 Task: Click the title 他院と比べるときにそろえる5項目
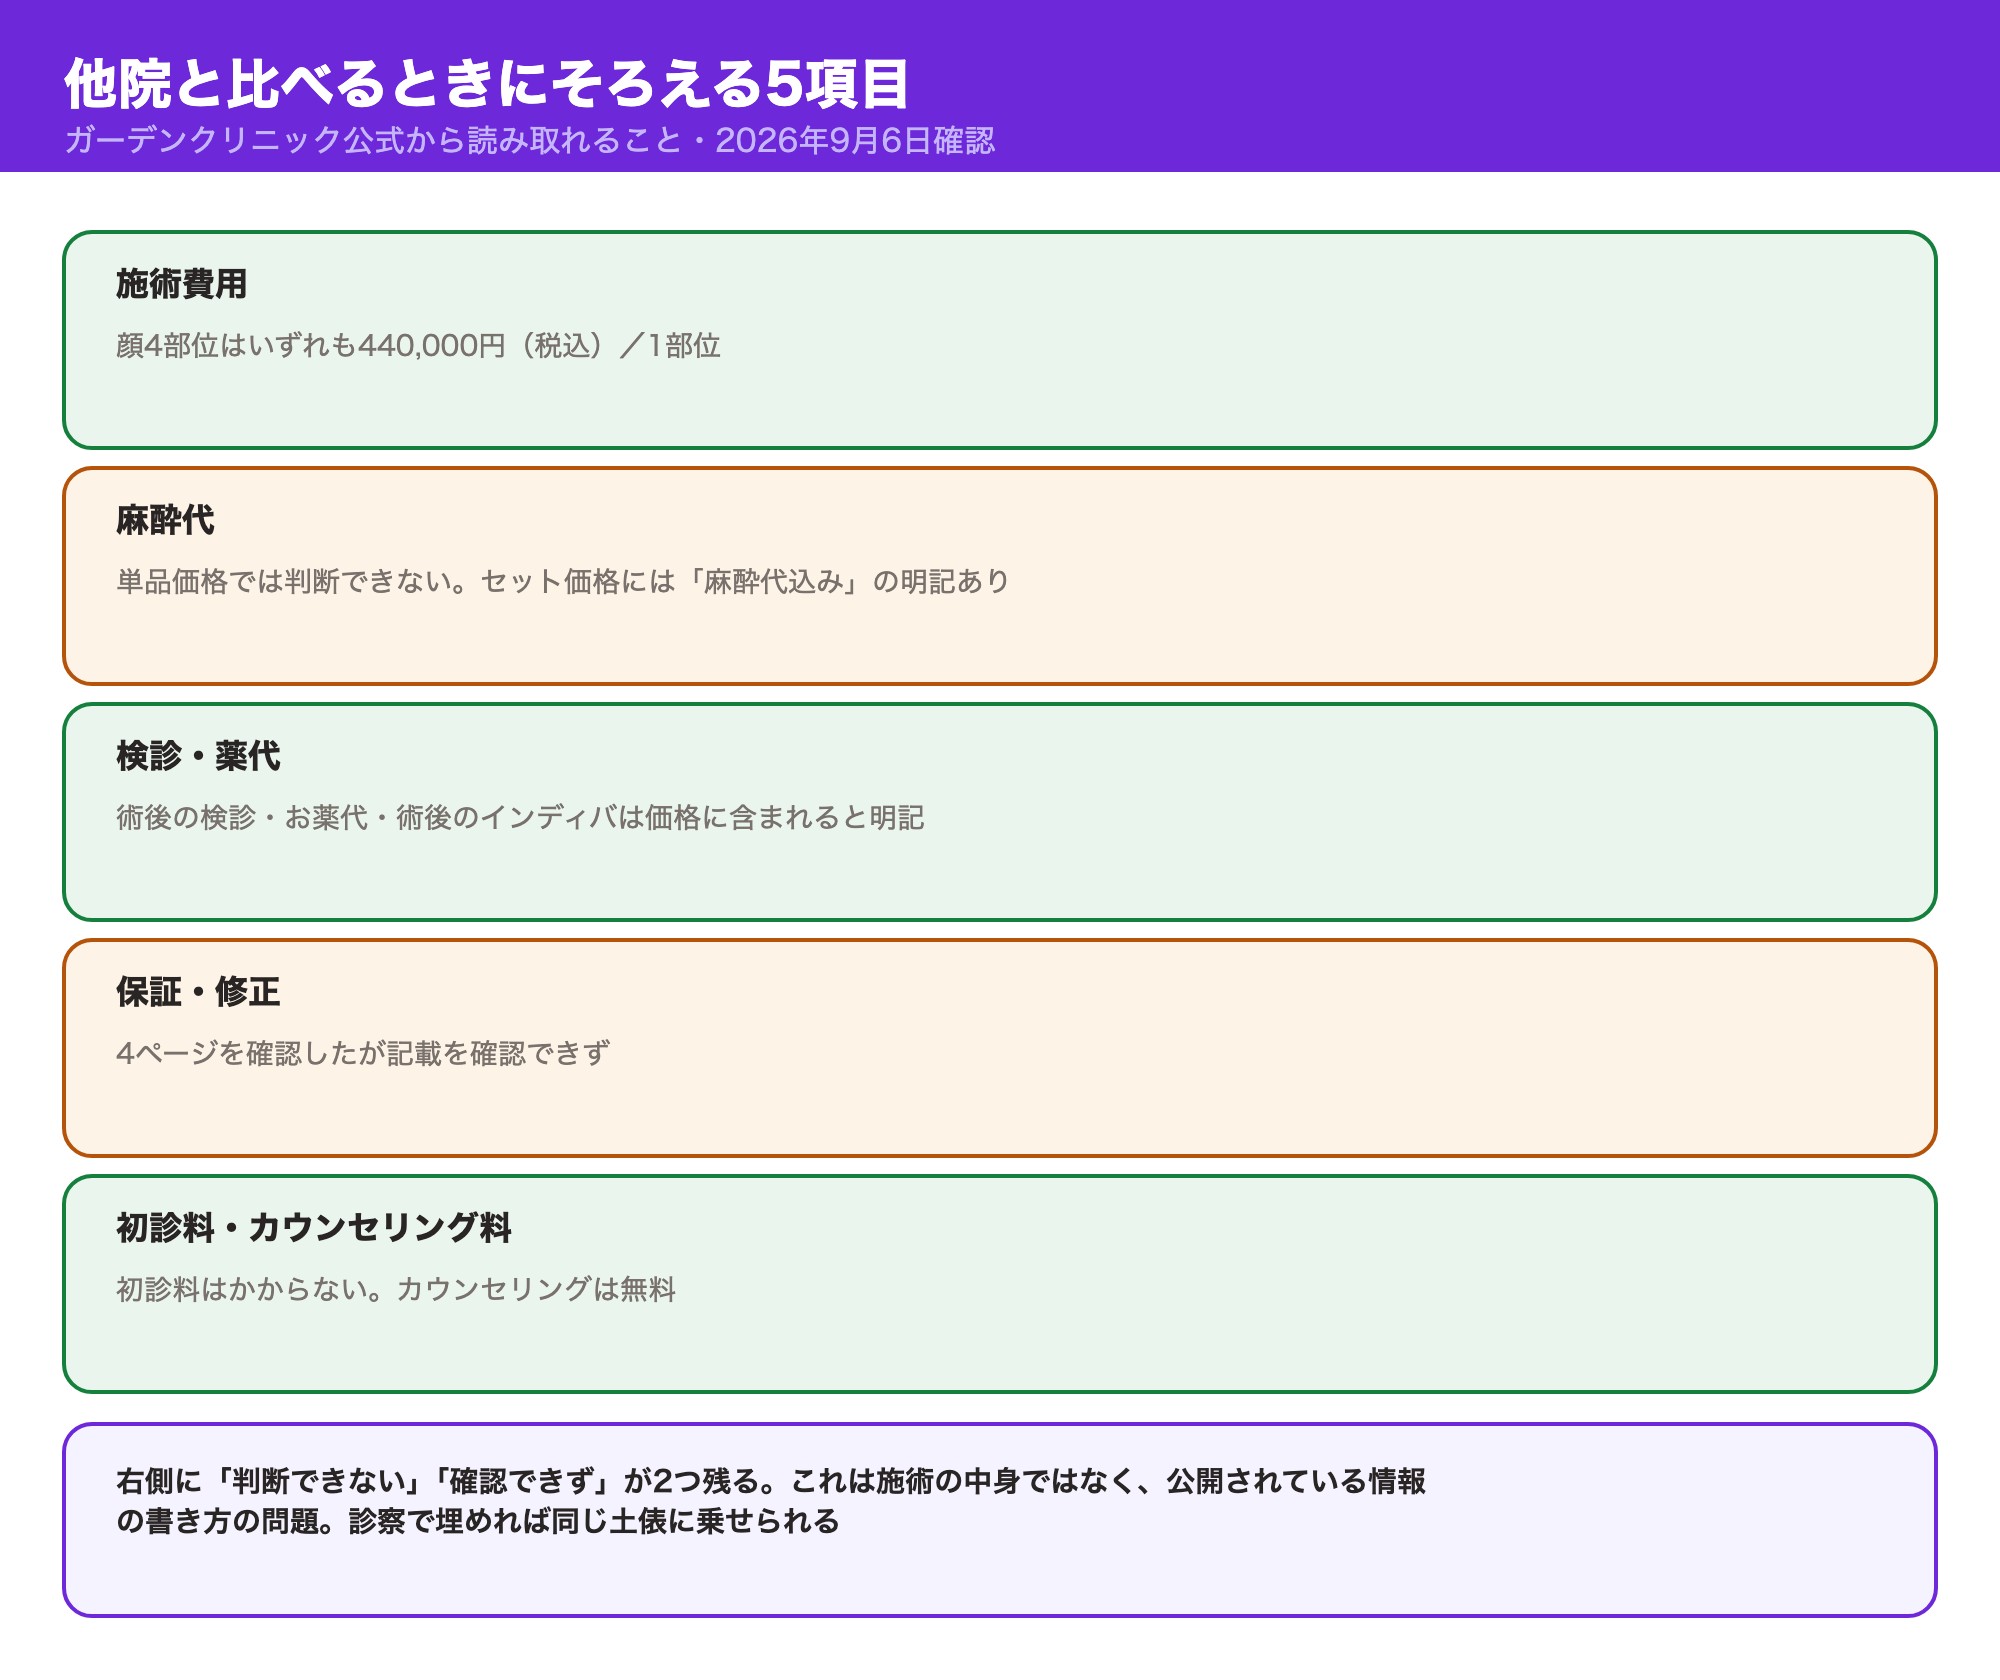tap(487, 83)
